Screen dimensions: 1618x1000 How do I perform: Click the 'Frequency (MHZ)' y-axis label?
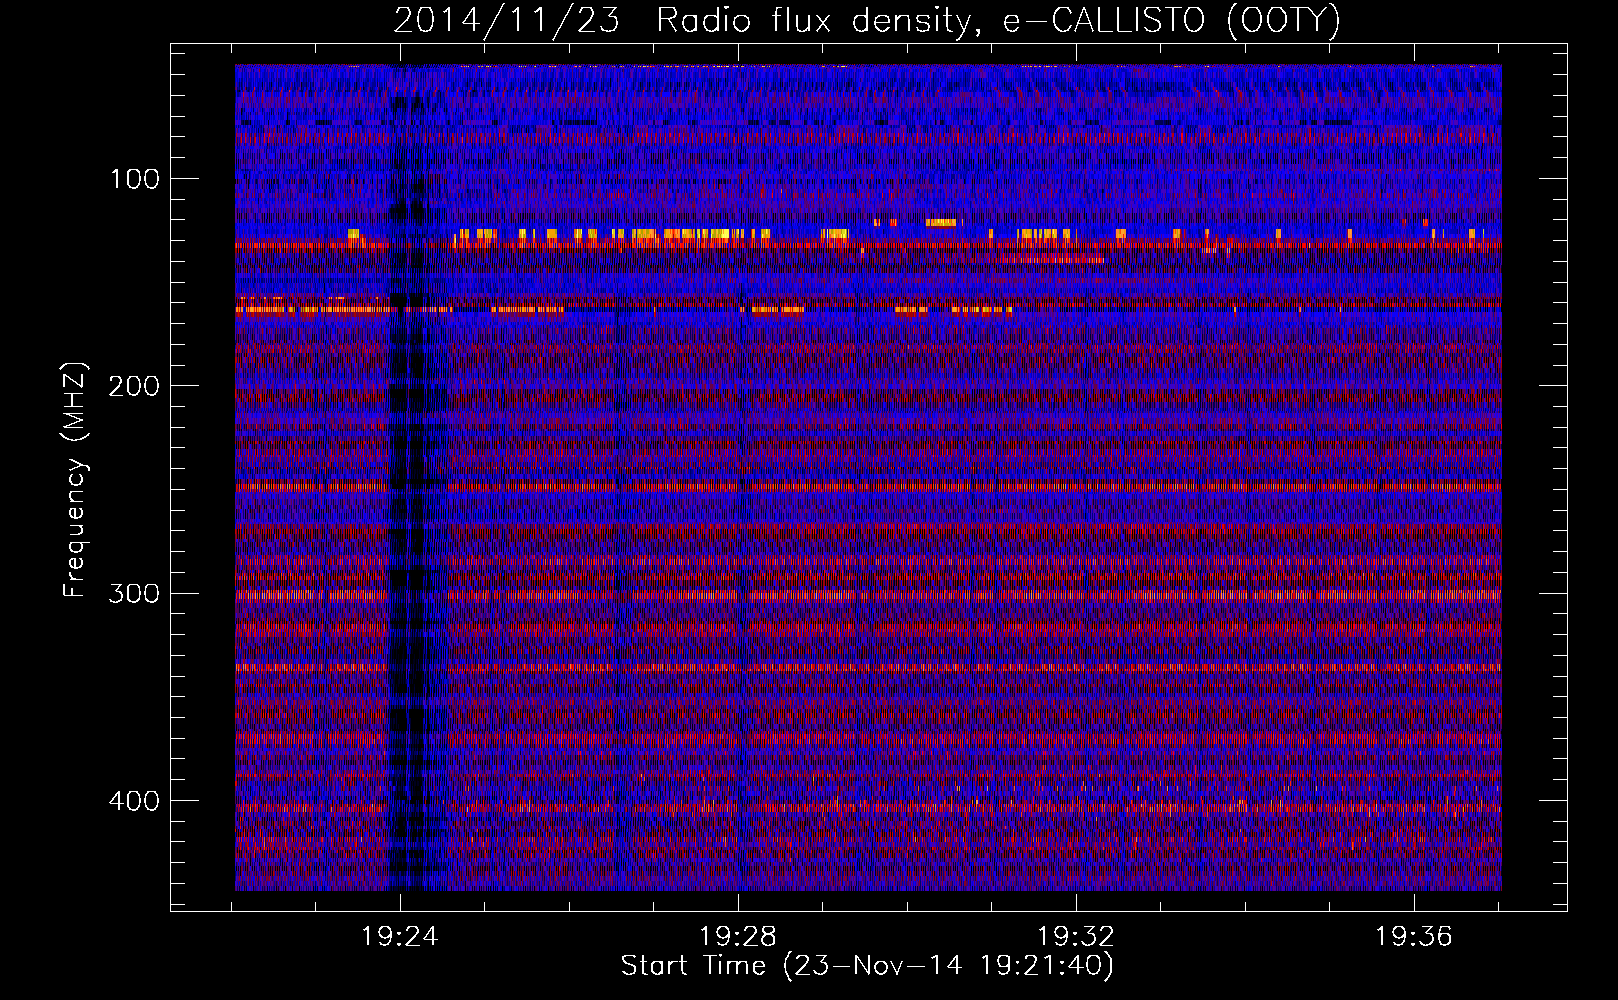(x=75, y=479)
